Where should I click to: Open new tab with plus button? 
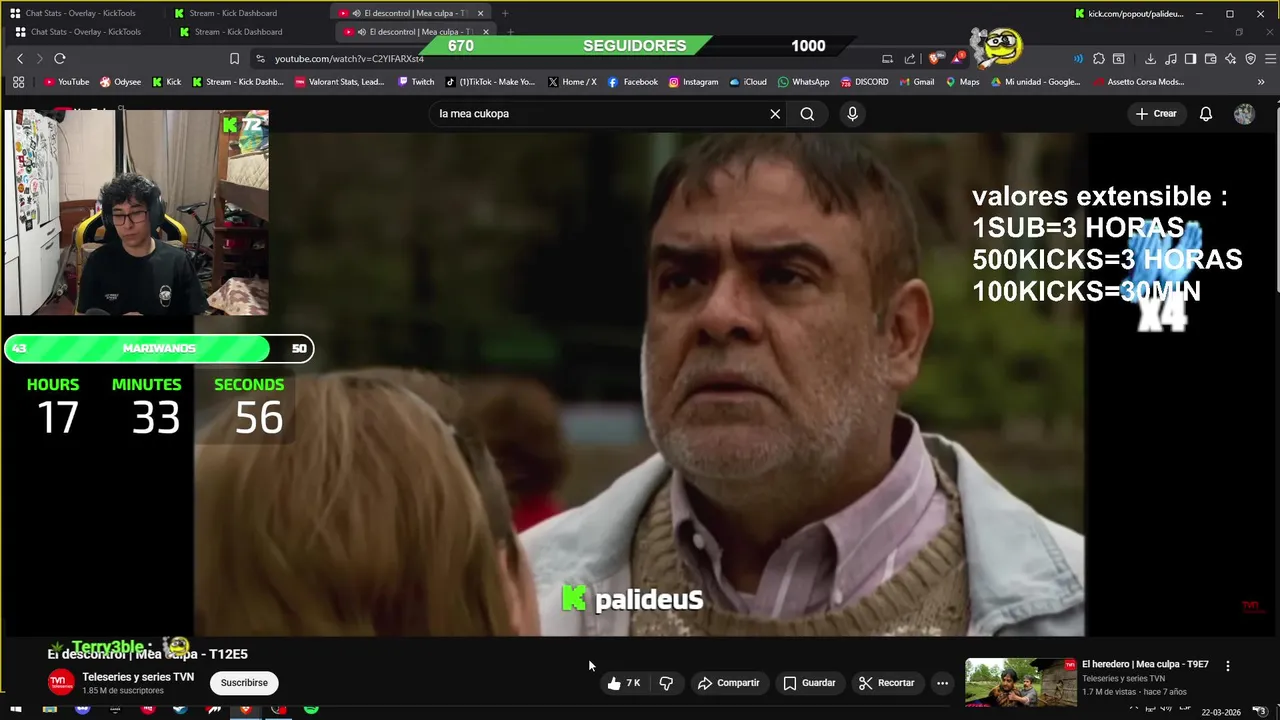coord(505,13)
